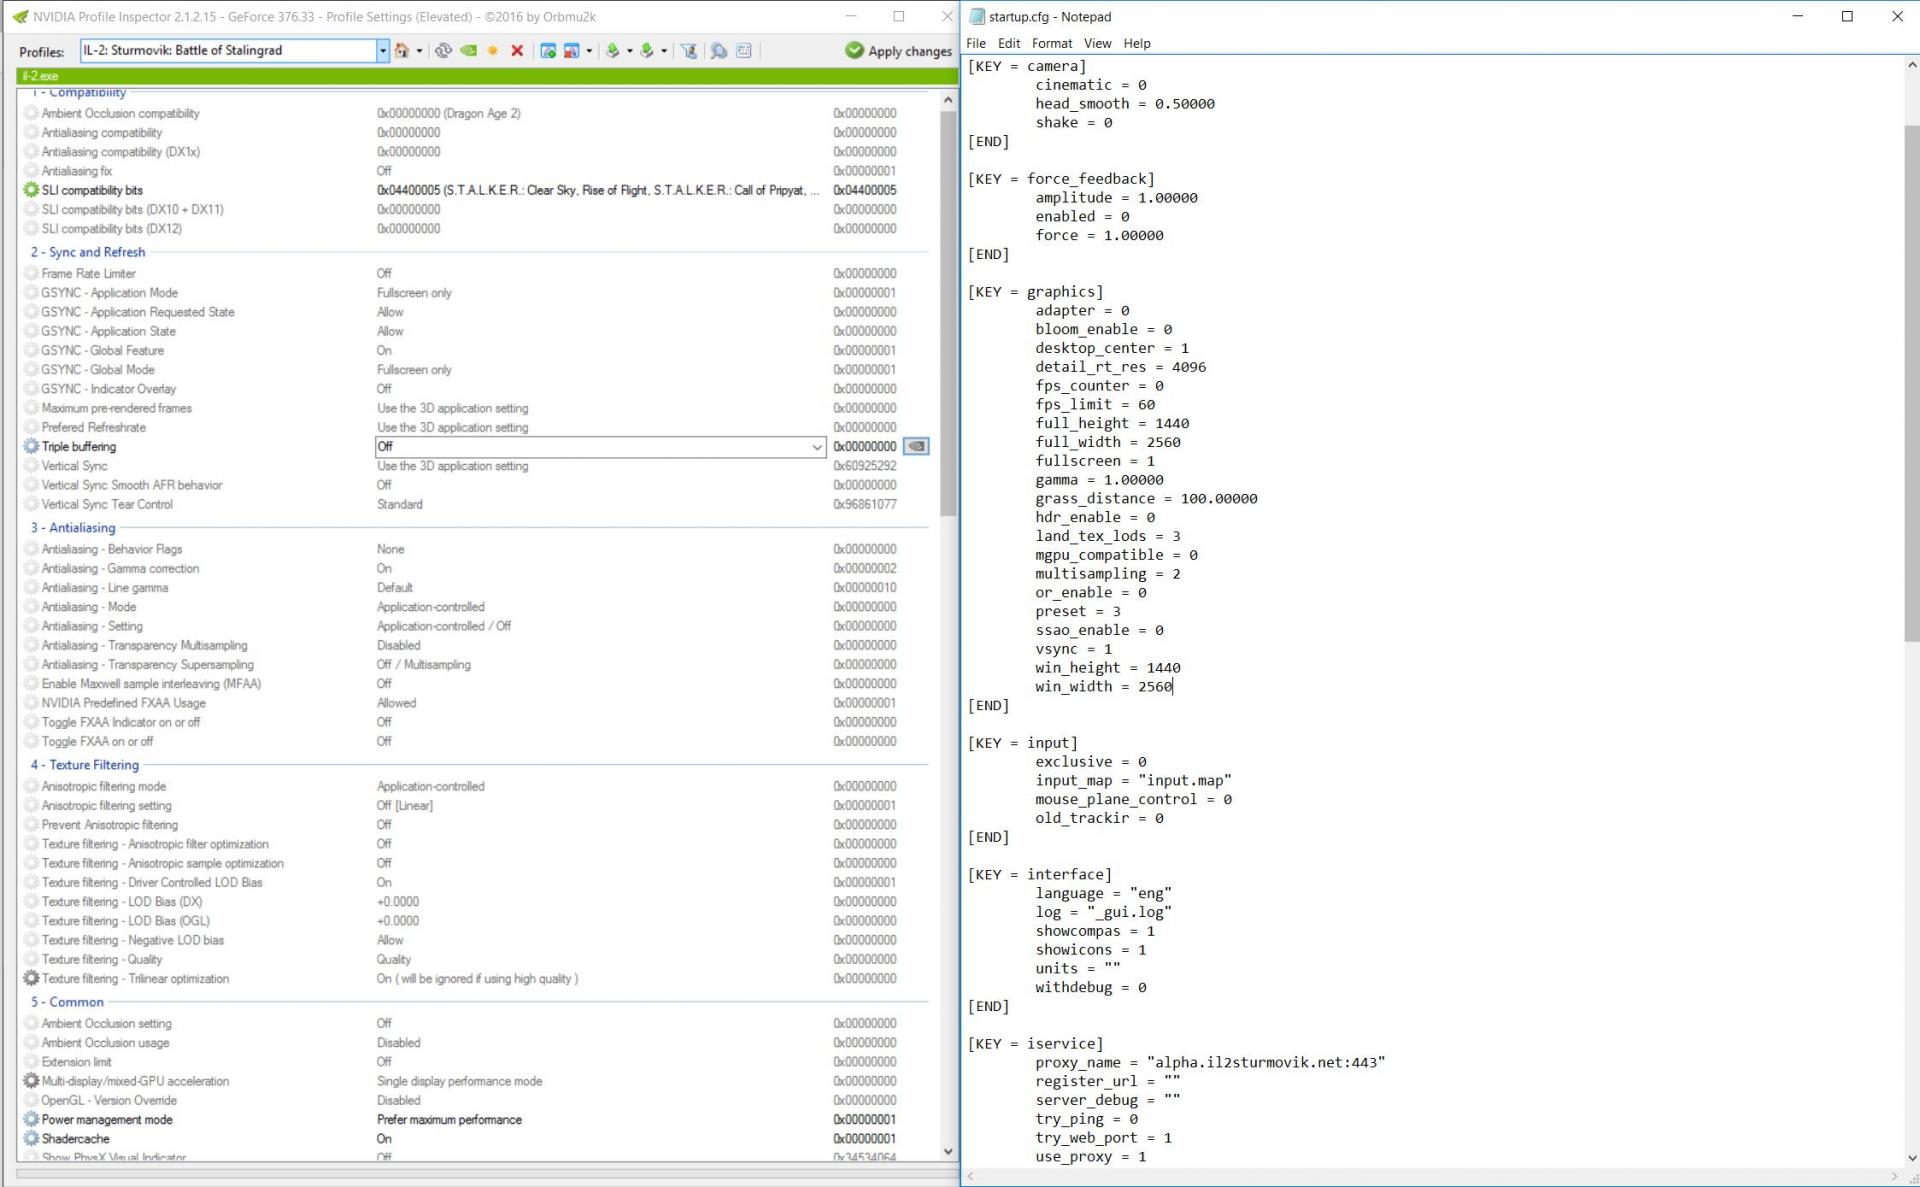Click the Notepad scroll down arrow
The width and height of the screenshot is (1920, 1187).
click(x=1911, y=1158)
